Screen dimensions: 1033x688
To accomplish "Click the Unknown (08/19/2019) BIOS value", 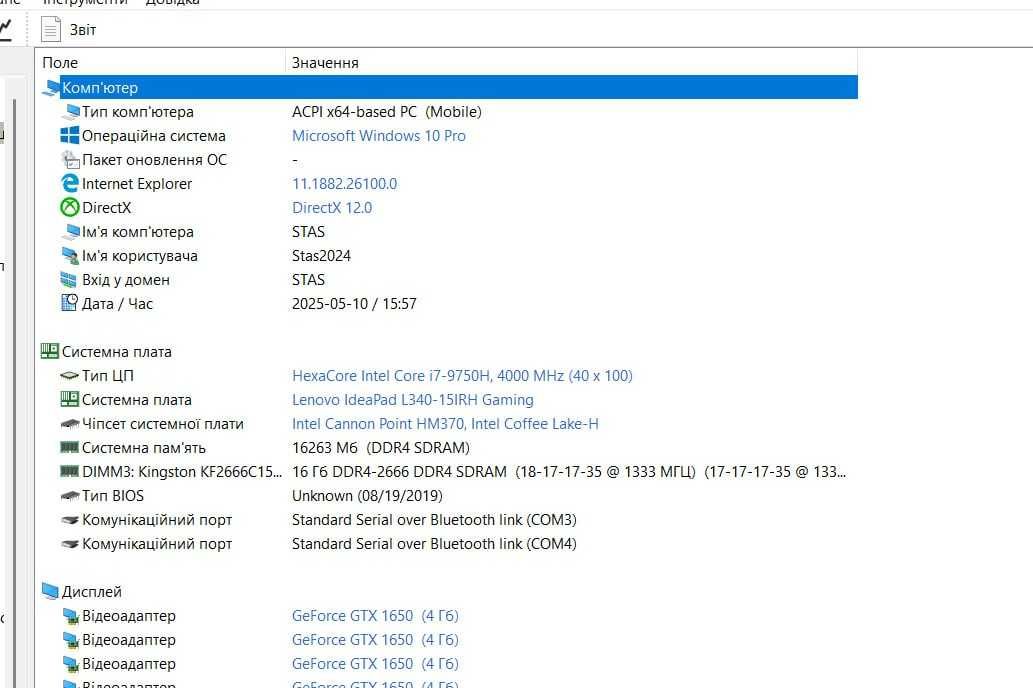I will [x=368, y=496].
